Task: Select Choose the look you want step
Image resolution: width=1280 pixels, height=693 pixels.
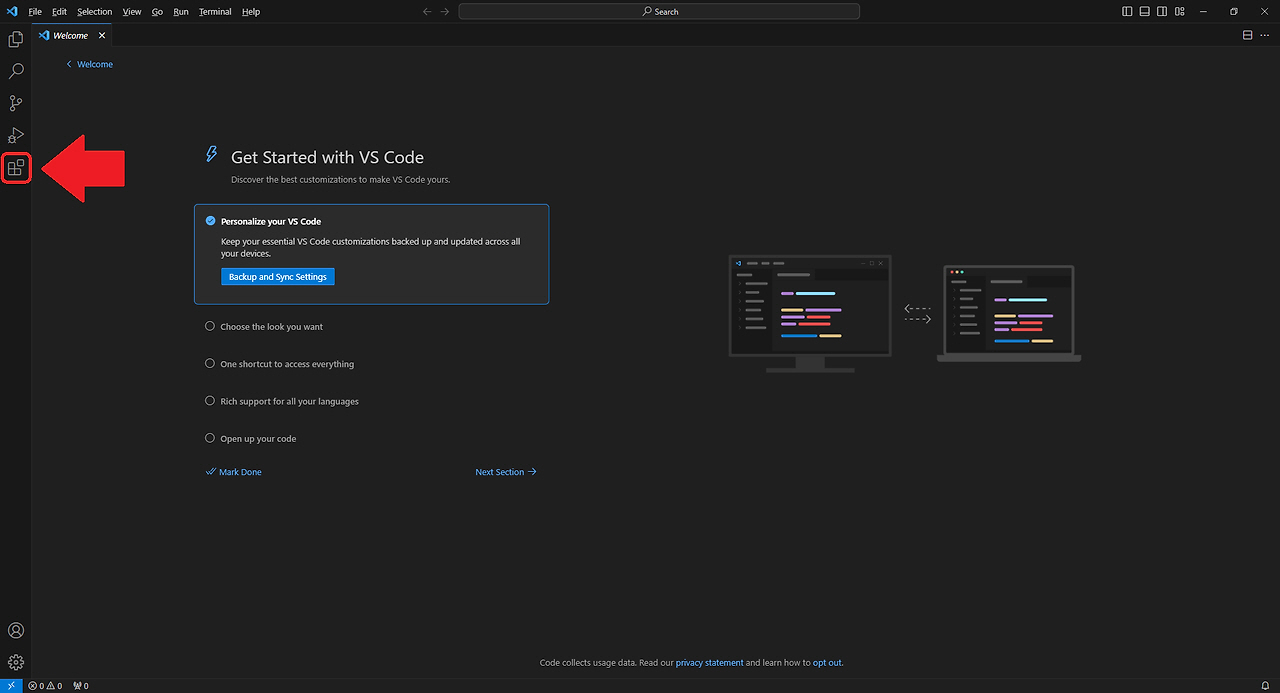Action: [x=272, y=327]
